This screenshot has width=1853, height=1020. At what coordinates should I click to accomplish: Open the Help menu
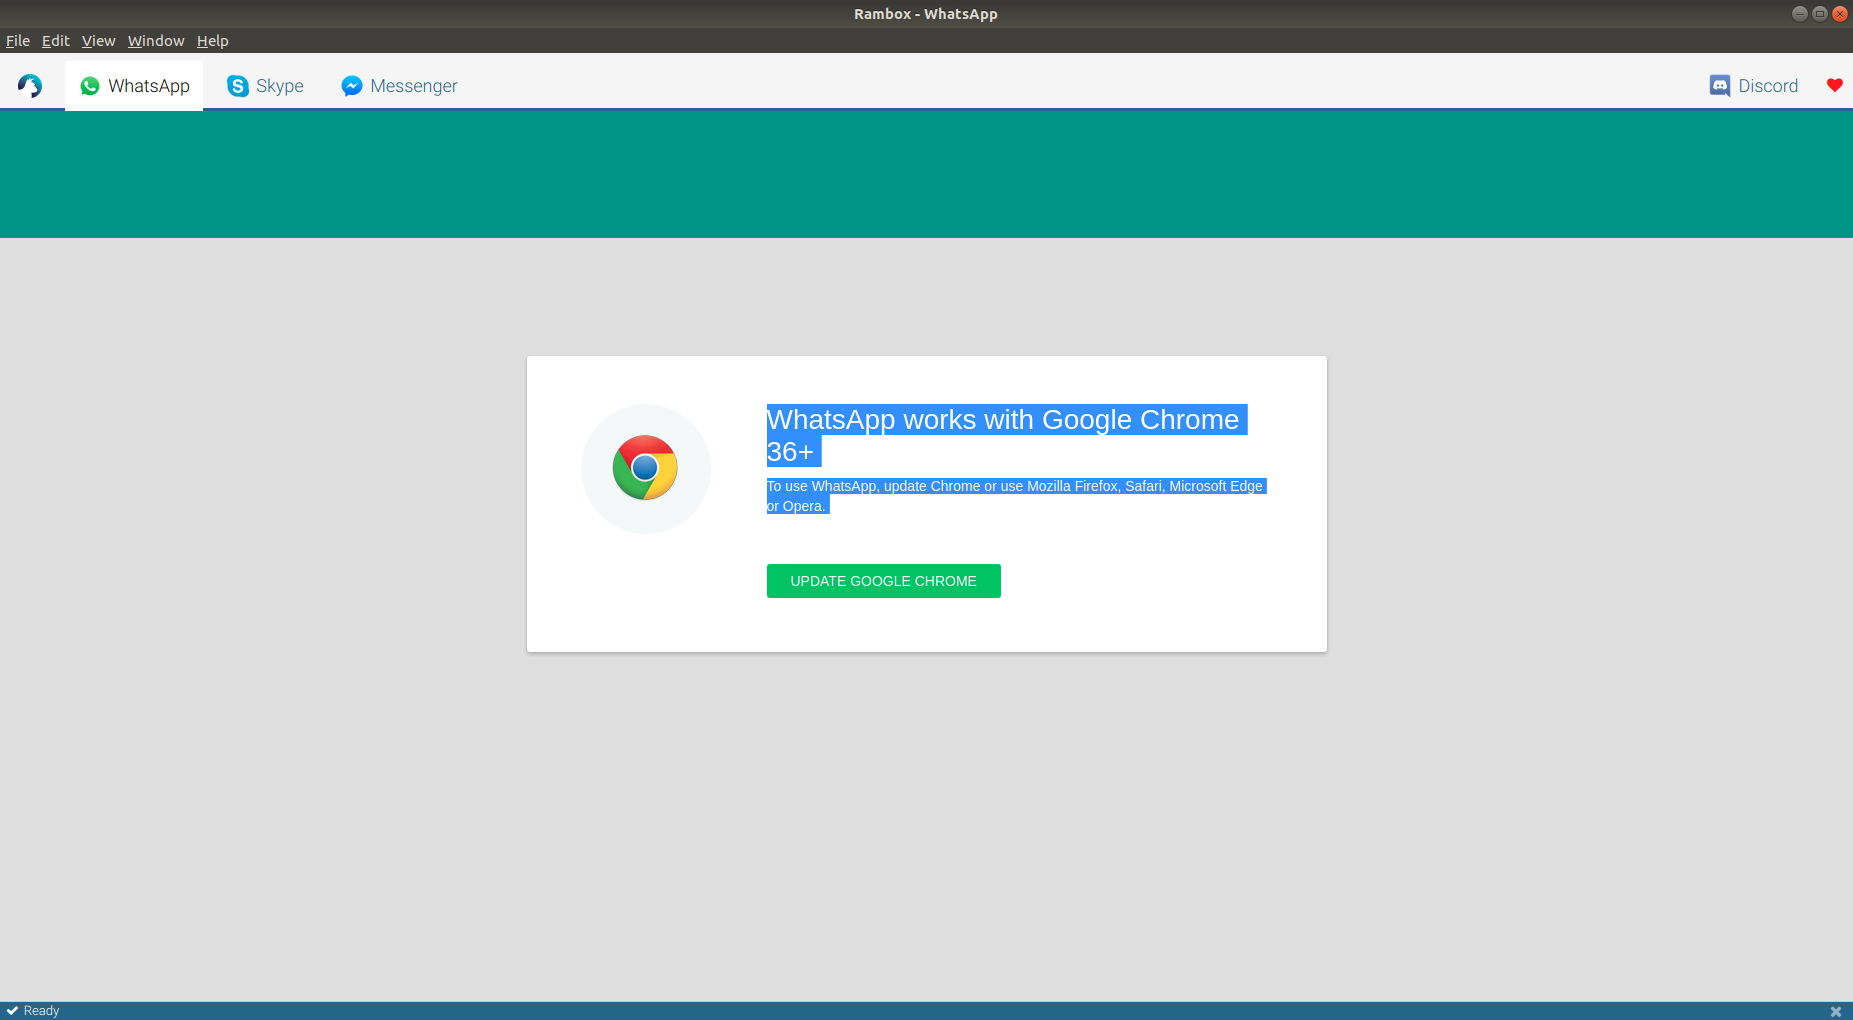click(x=213, y=41)
